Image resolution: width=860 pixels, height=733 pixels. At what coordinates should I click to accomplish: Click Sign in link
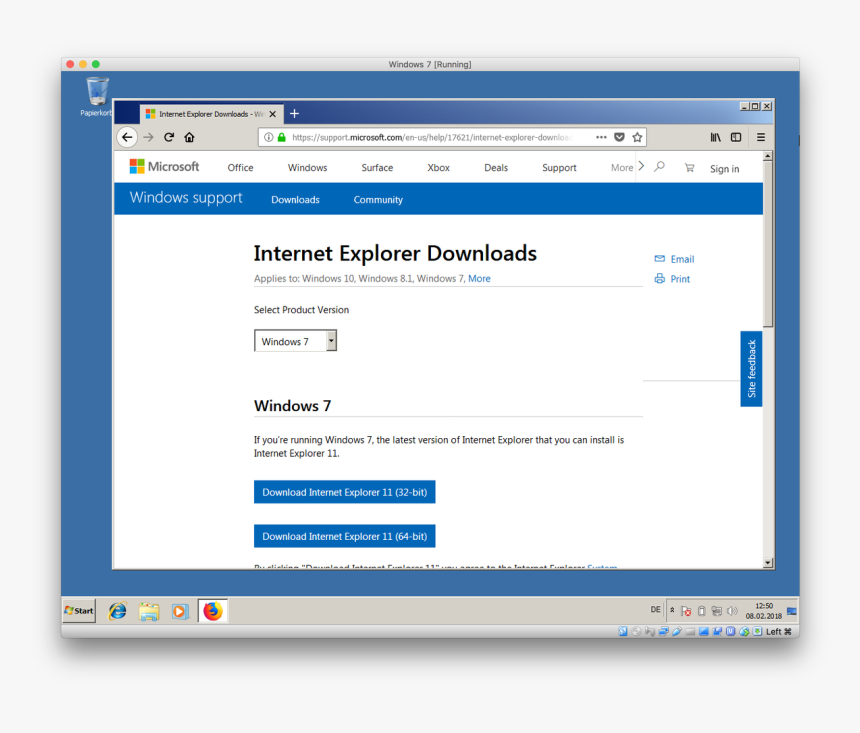(725, 169)
